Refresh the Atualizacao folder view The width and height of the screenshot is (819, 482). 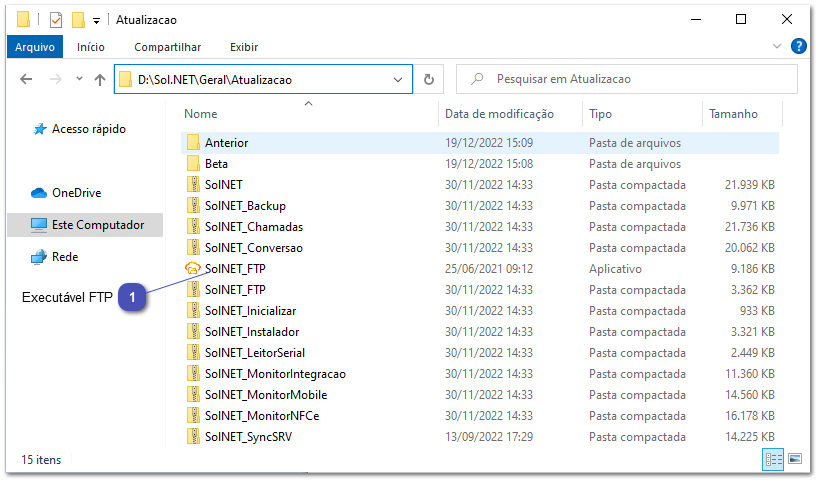click(429, 79)
